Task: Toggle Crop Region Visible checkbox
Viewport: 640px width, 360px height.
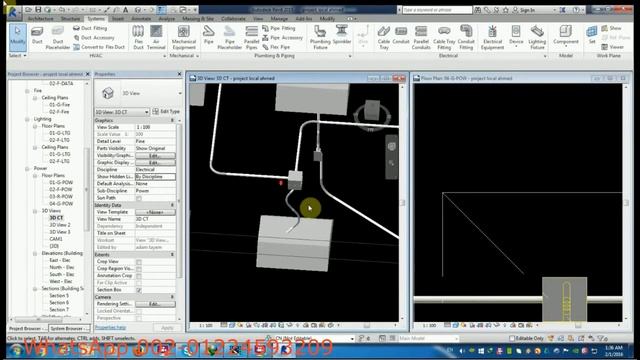Action: (139, 269)
